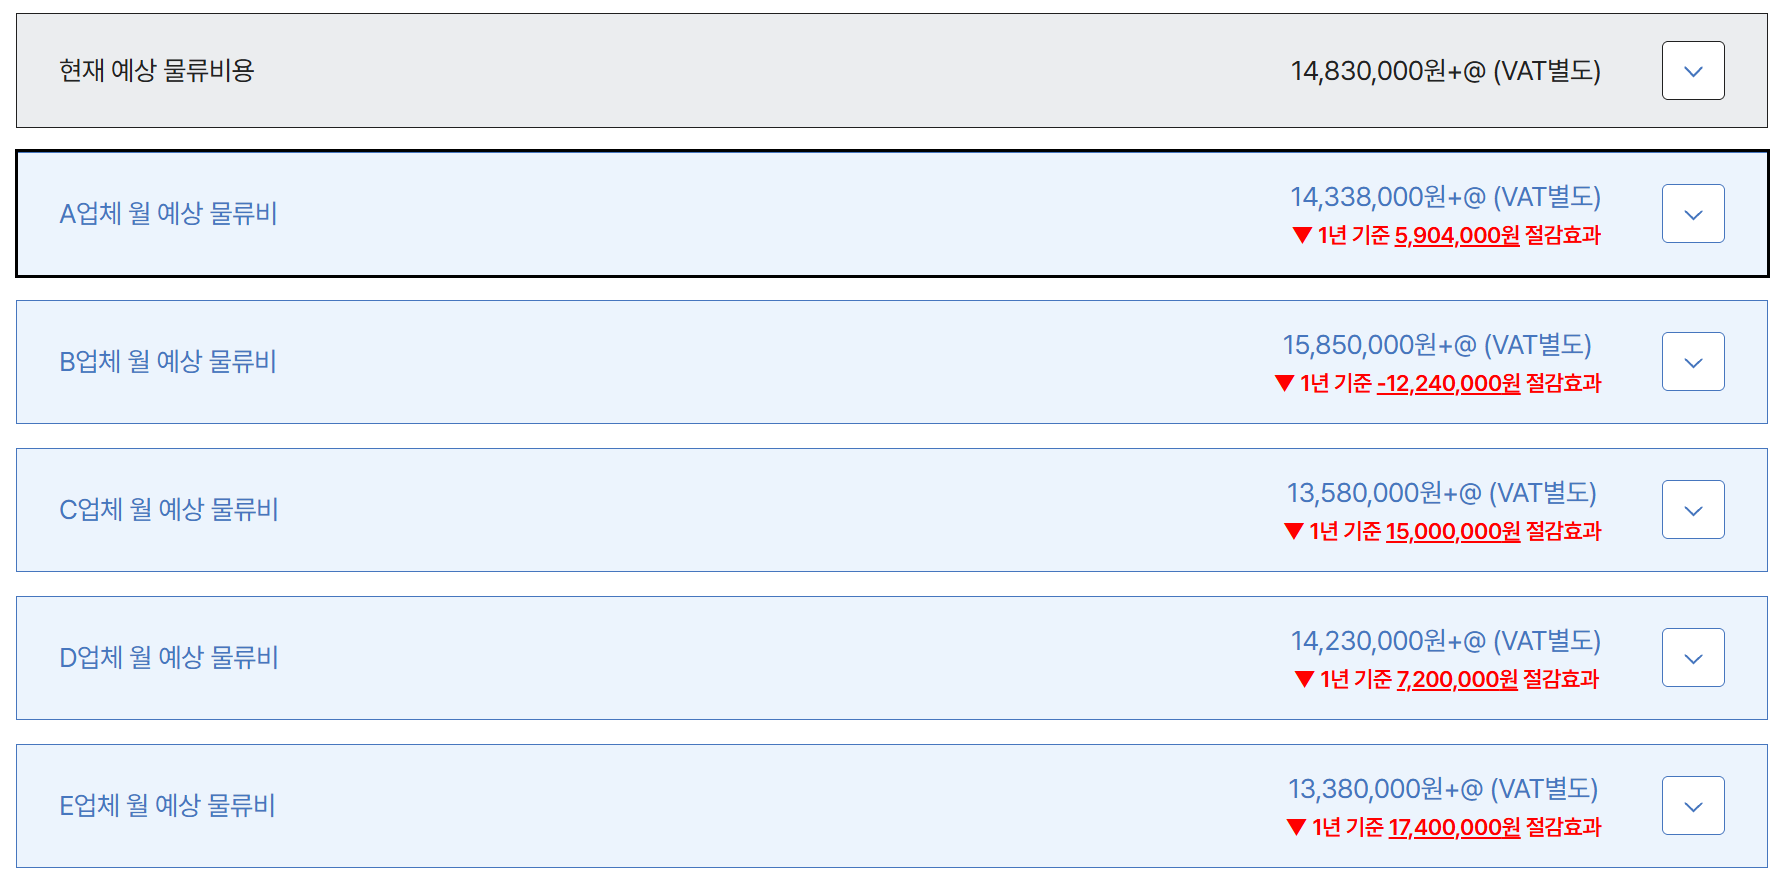
Task: Select the C업체 월 예상 물류비 label
Action: (x=169, y=510)
